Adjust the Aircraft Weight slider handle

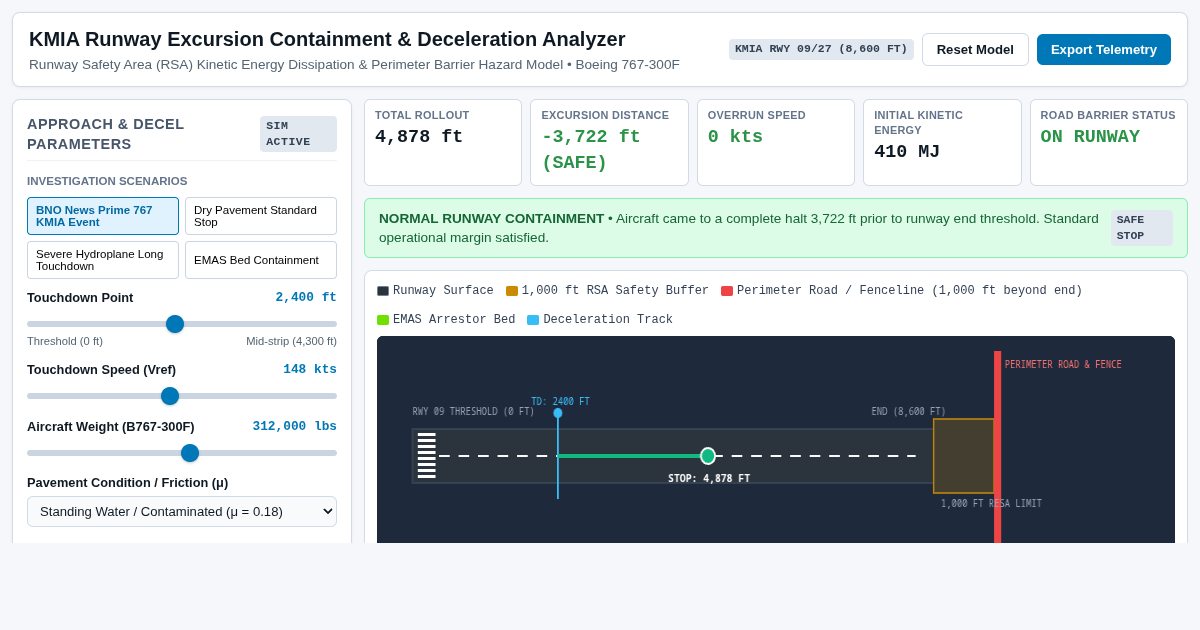coord(190,453)
